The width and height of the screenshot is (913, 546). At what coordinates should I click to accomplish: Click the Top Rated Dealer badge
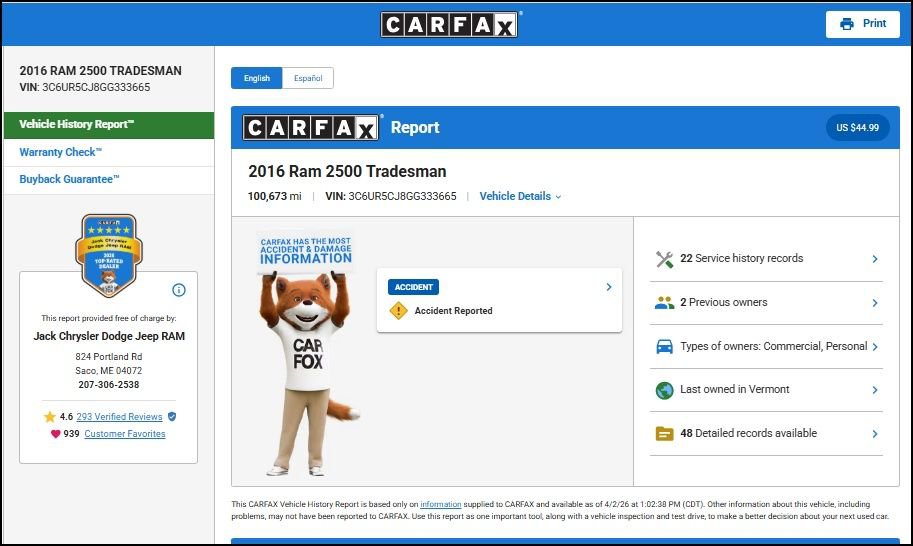tap(109, 255)
